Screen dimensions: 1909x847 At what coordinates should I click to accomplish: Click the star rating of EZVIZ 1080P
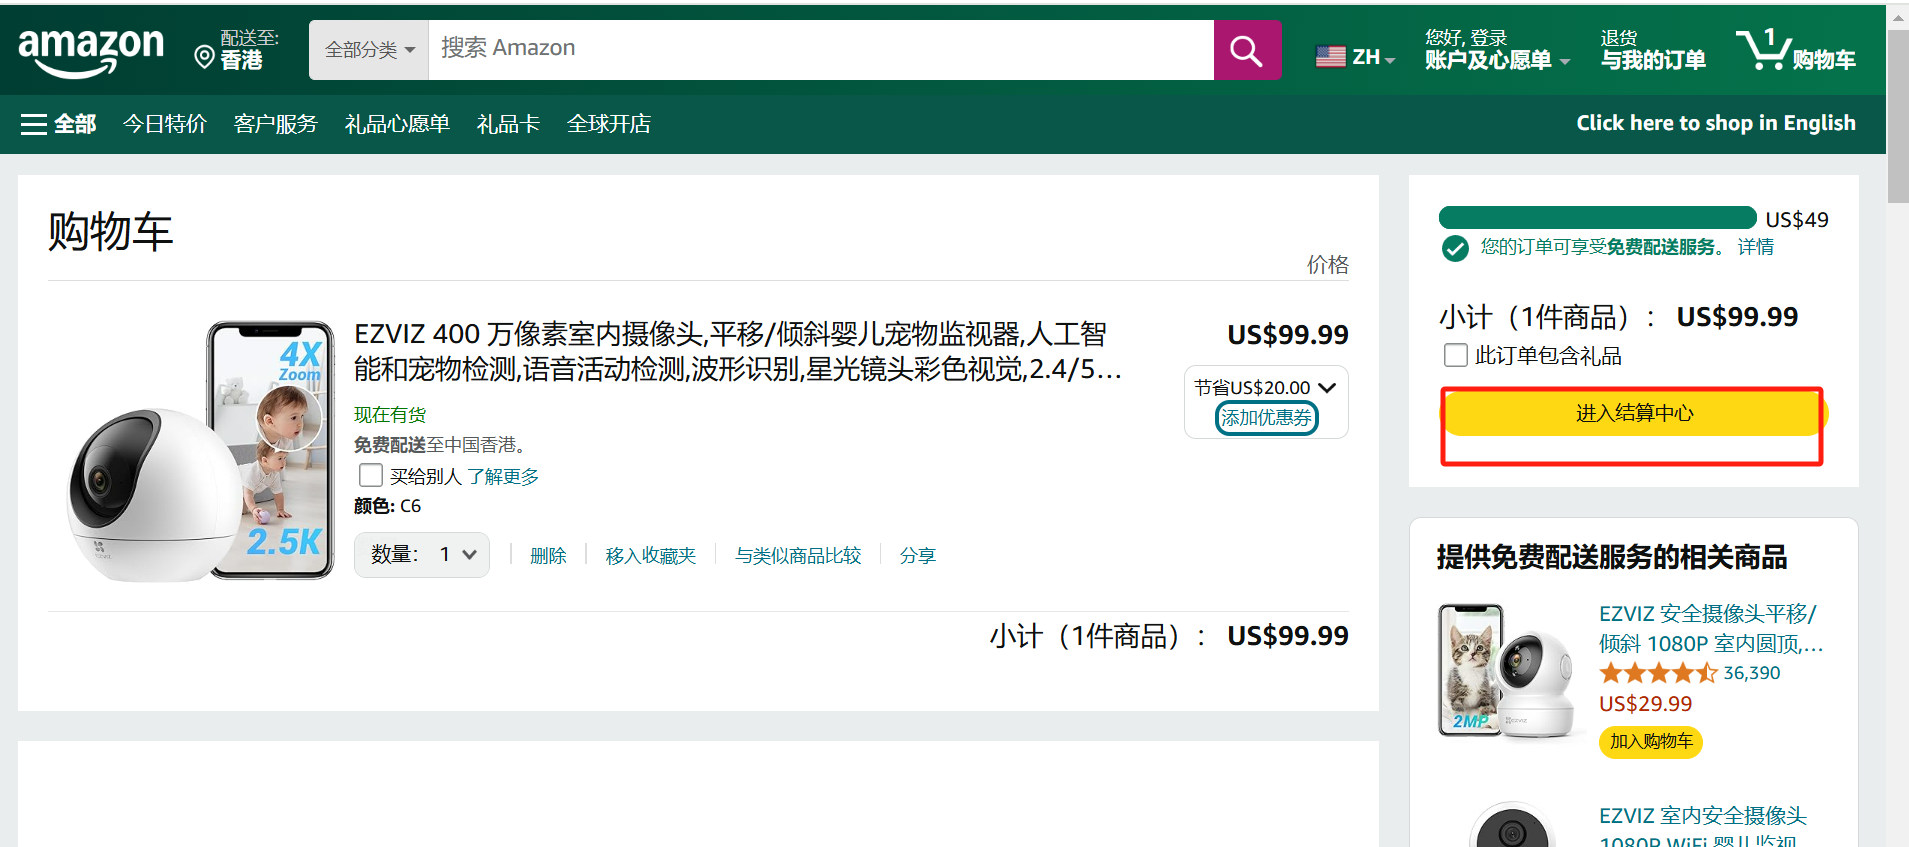coord(1657,673)
